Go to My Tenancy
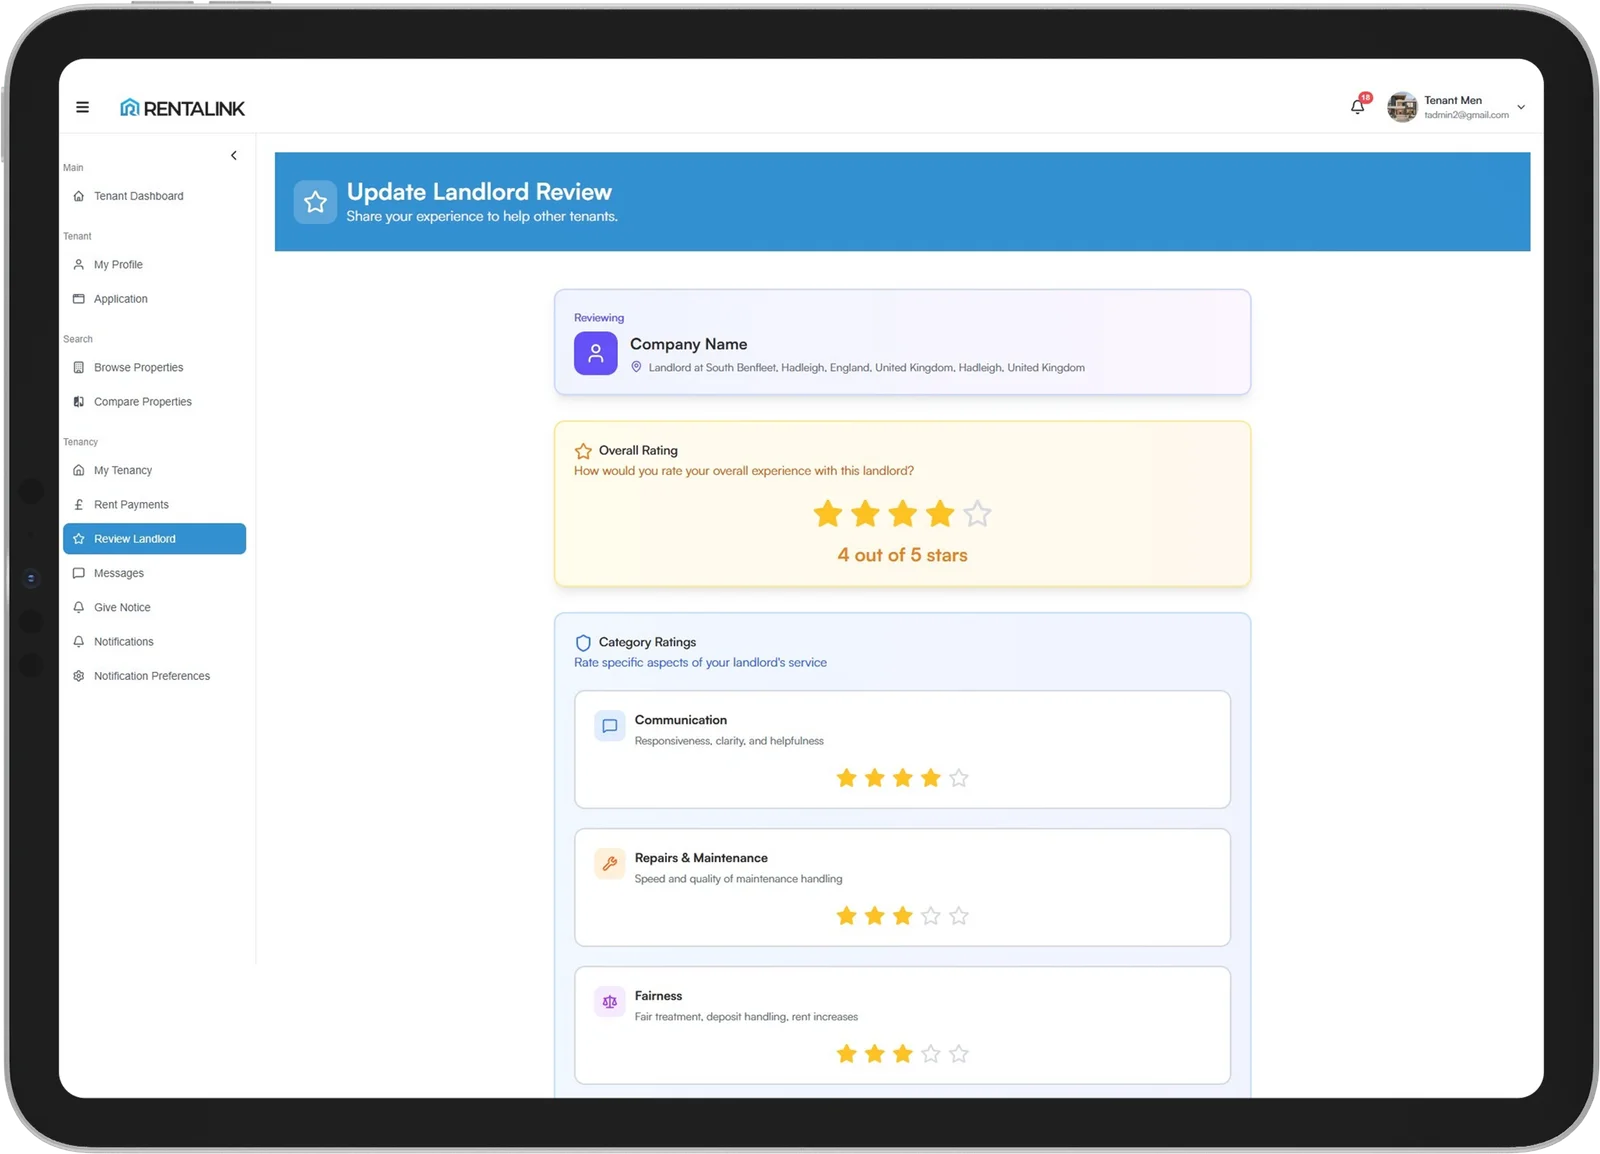Image resolution: width=1600 pixels, height=1154 pixels. (154, 470)
